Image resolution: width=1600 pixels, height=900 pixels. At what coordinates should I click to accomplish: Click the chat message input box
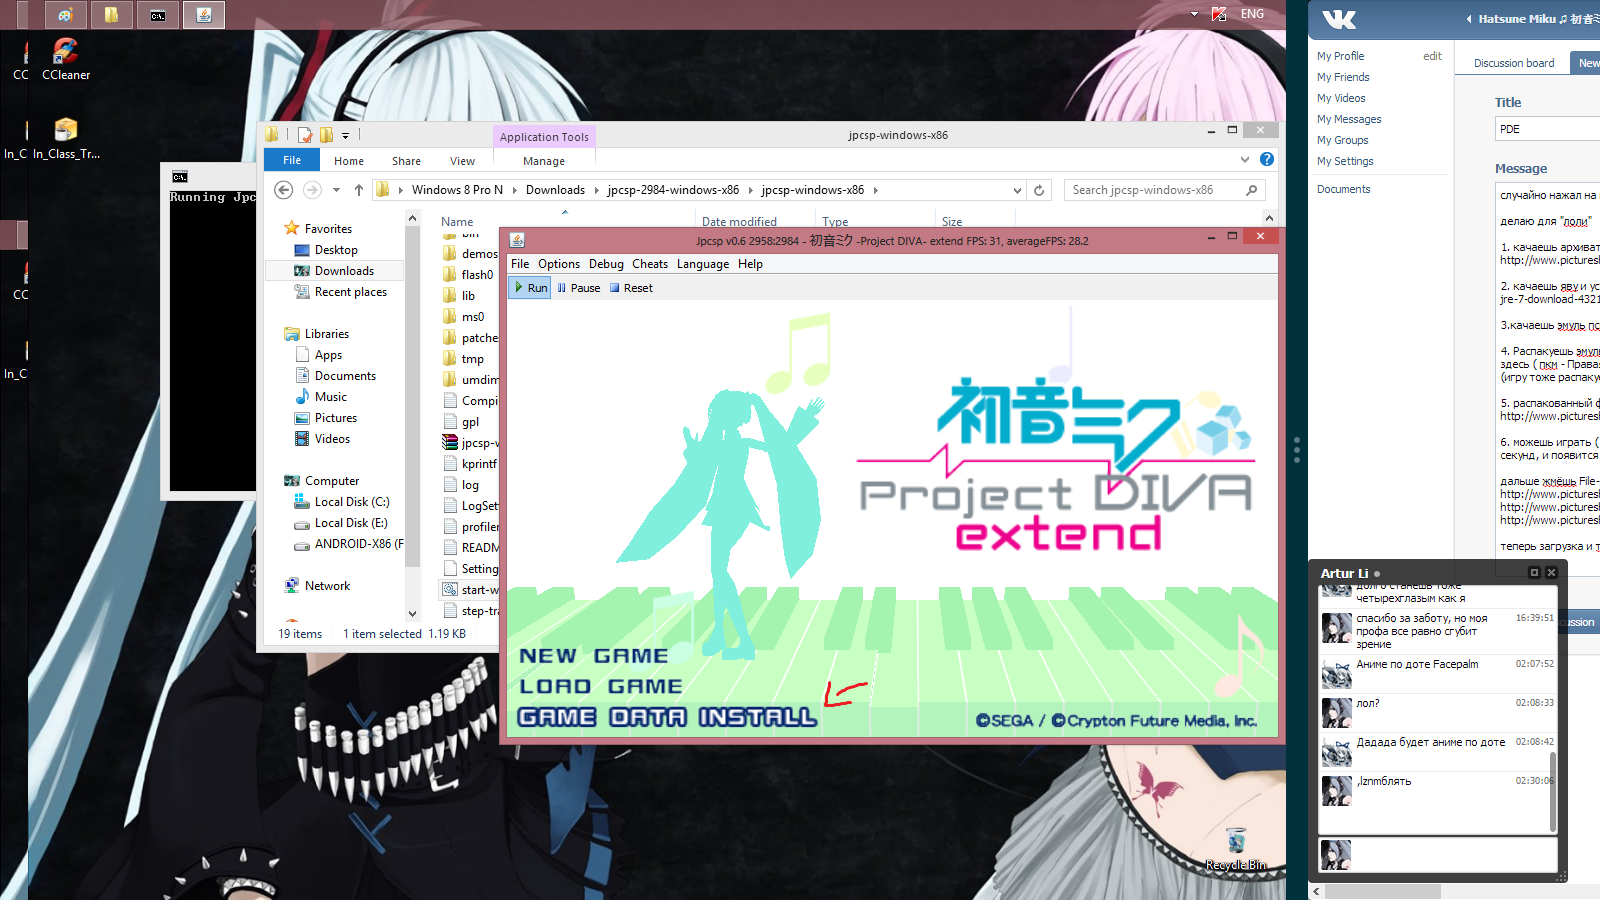(x=1455, y=855)
